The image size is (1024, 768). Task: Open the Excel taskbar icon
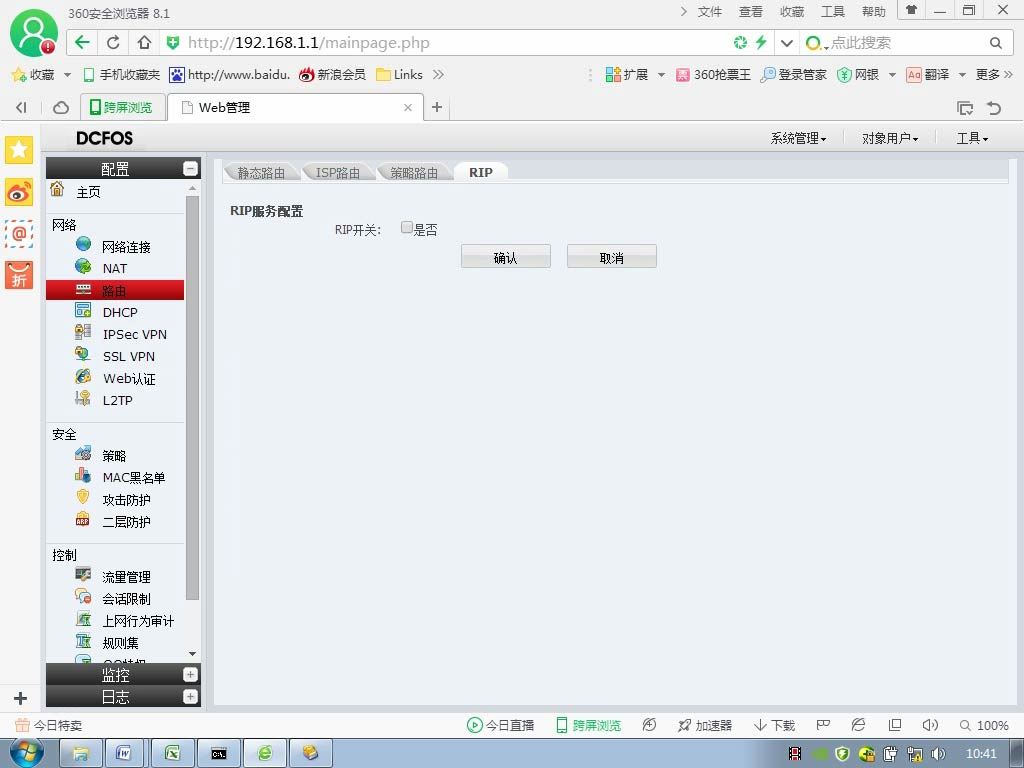[x=172, y=754]
